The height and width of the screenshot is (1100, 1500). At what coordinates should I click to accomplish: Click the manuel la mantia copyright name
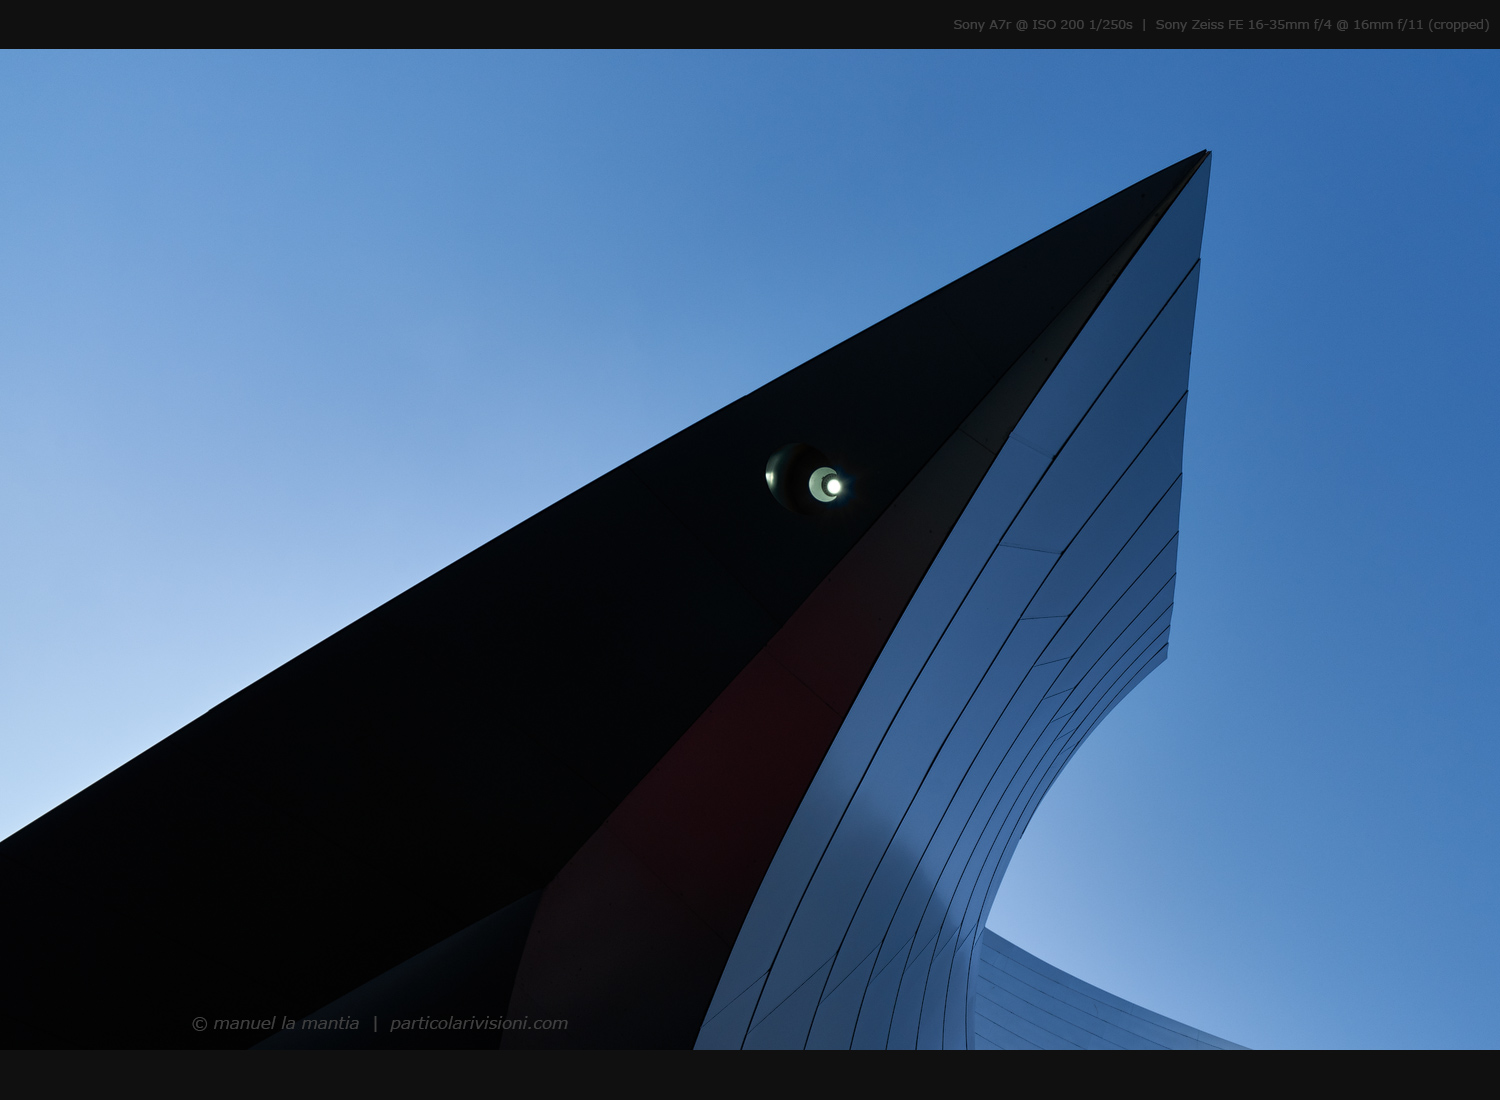285,1023
